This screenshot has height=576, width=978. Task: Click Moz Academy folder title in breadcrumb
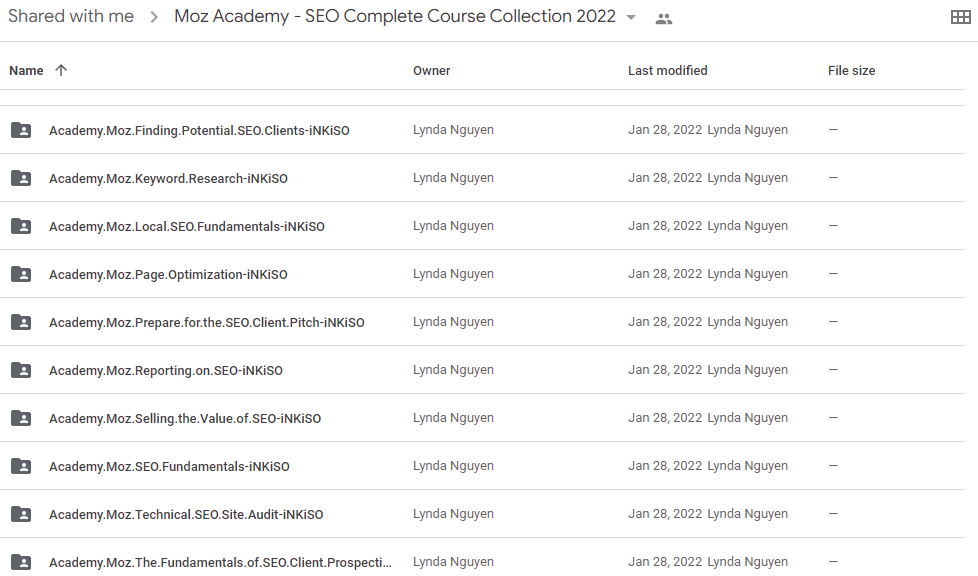395,16
